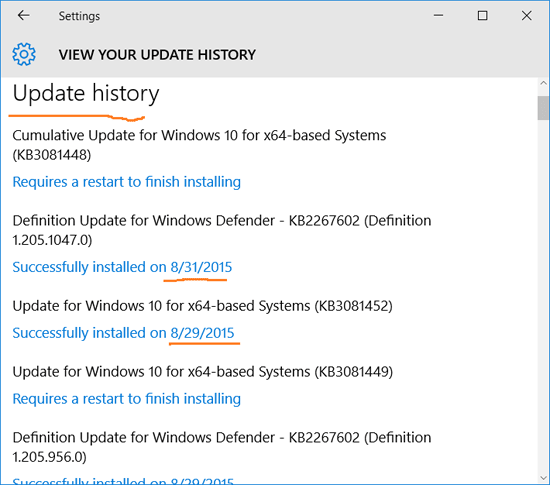Image resolution: width=550 pixels, height=485 pixels.
Task: Open 'Successfully installed on 8/29/2015' under KB3081452
Action: click(x=123, y=333)
